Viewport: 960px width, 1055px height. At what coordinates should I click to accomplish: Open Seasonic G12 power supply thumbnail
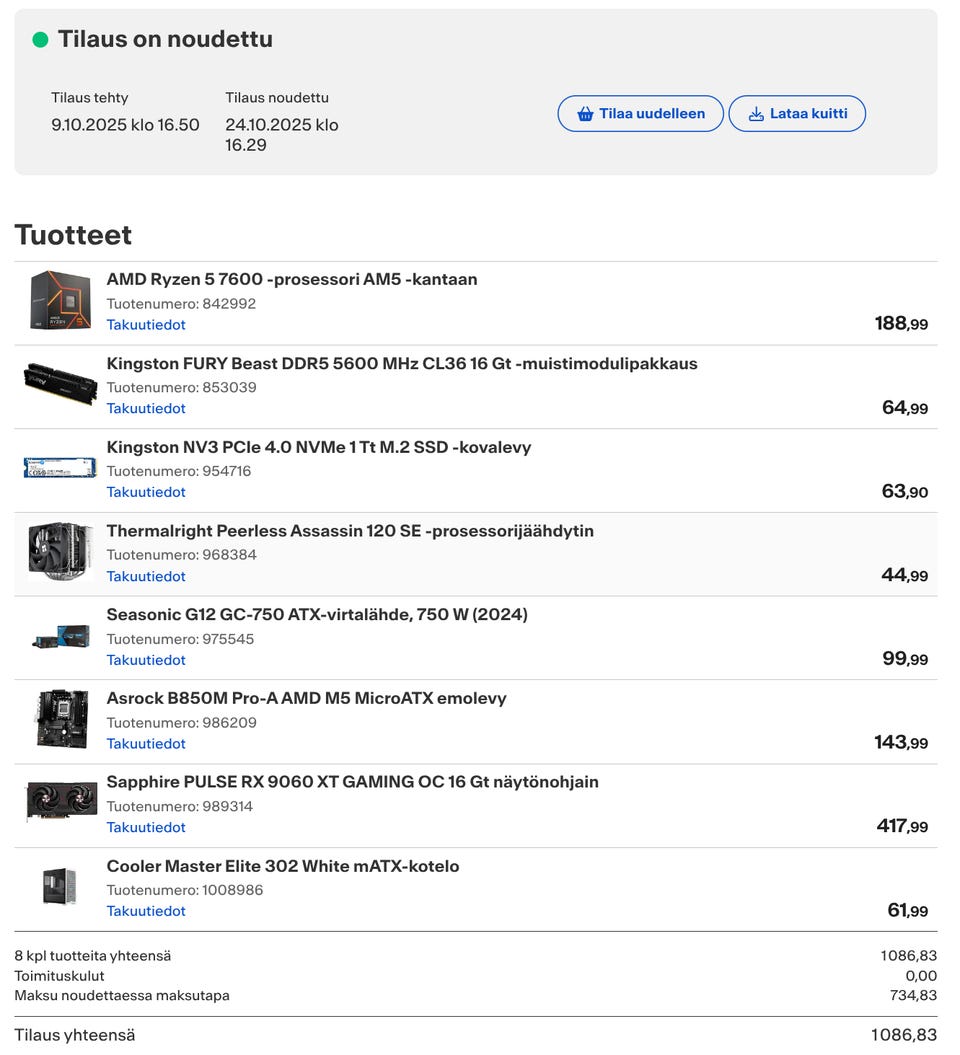[x=60, y=636]
